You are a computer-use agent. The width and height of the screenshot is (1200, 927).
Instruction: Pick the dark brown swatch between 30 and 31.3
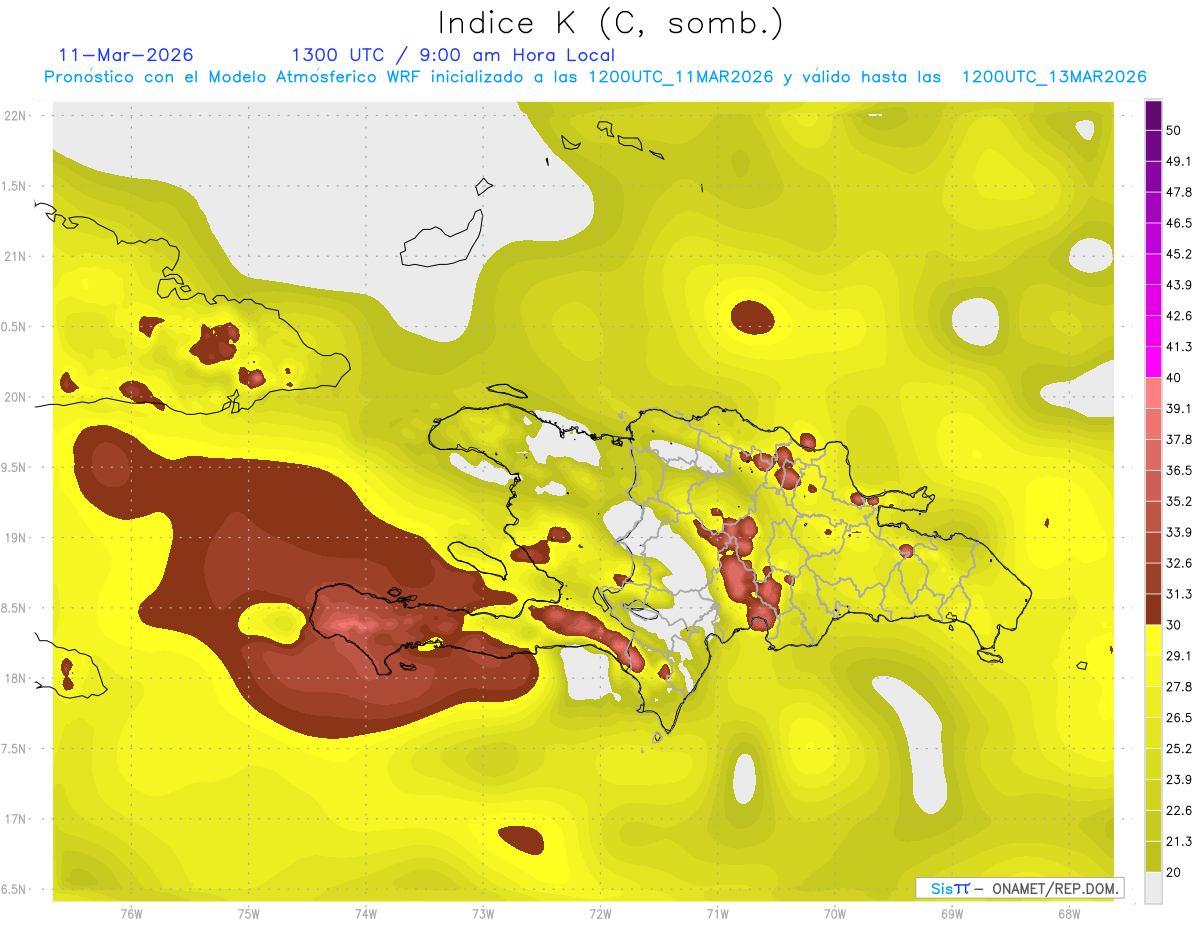1153,609
